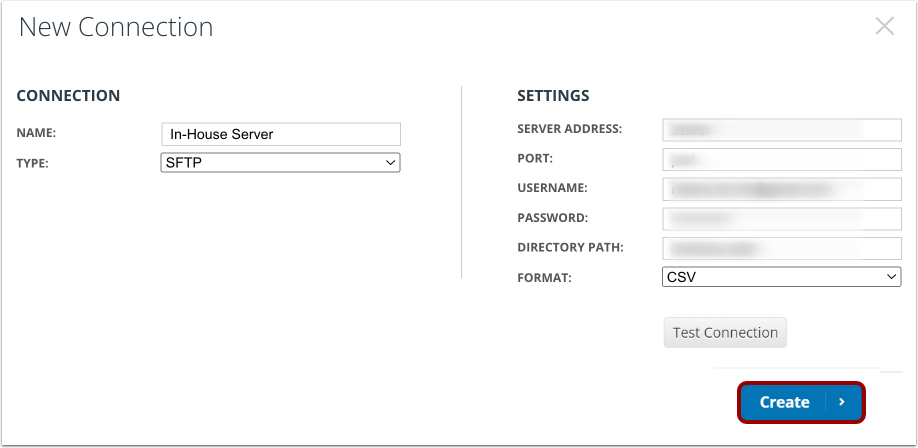Click the Create button text
This screenshot has width=918, height=448.
(785, 402)
